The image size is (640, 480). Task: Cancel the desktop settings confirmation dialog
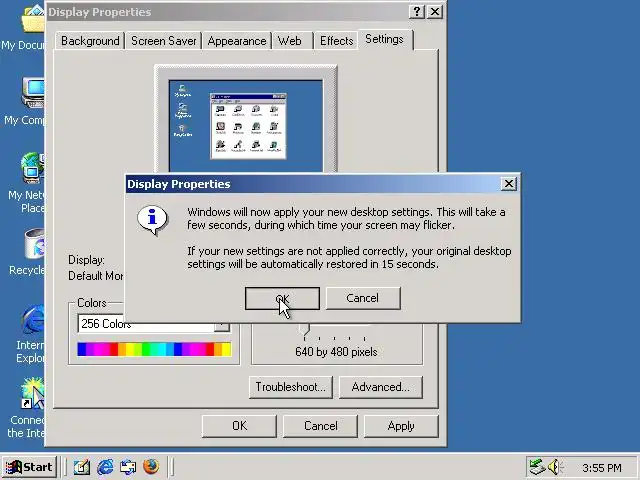point(363,298)
